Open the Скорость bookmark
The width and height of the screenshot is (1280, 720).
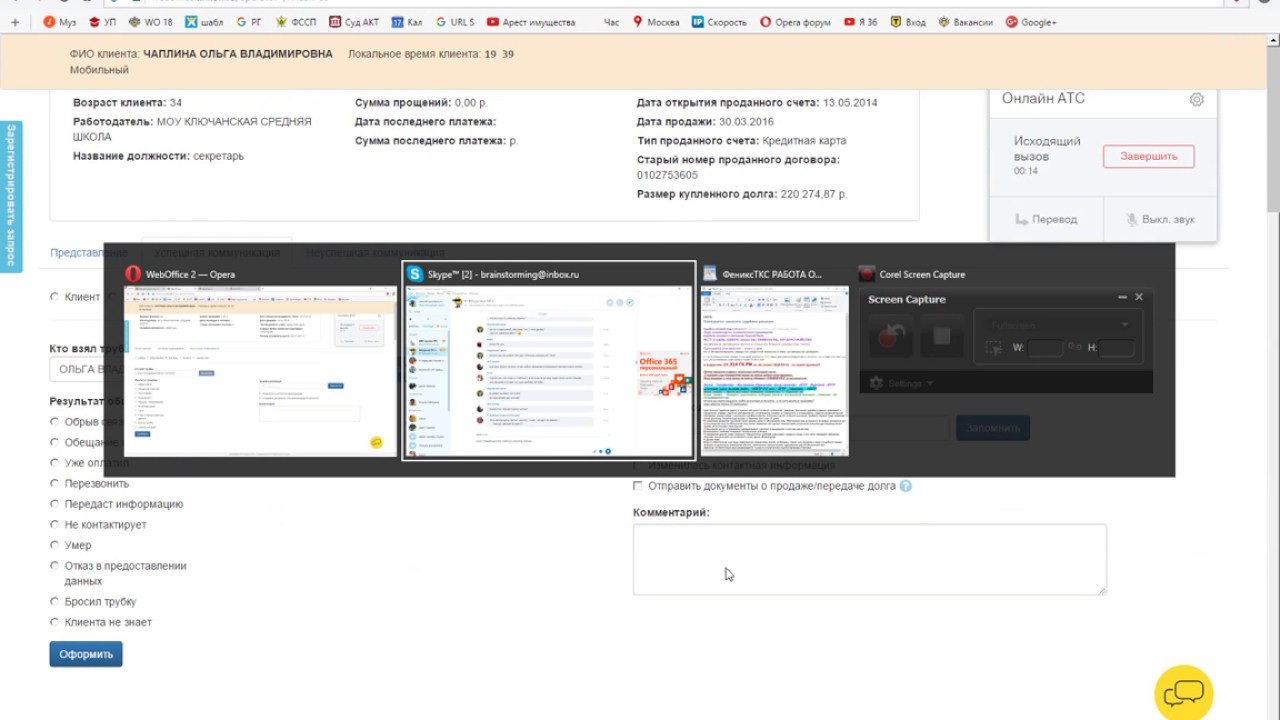(x=719, y=22)
